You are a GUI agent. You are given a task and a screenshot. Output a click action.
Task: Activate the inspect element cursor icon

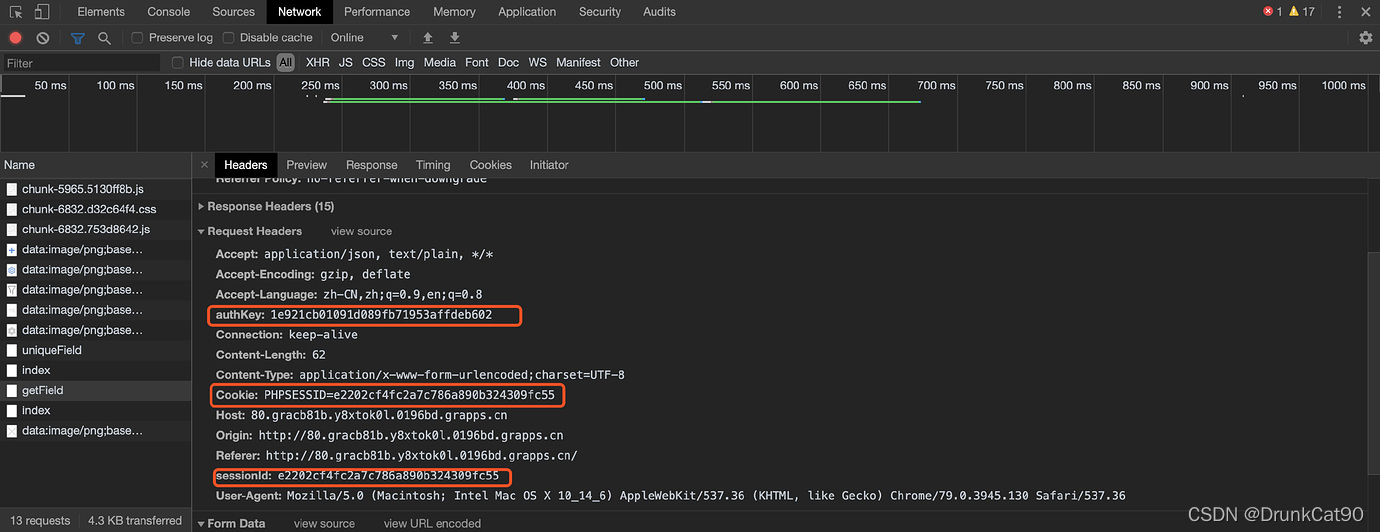[x=17, y=12]
